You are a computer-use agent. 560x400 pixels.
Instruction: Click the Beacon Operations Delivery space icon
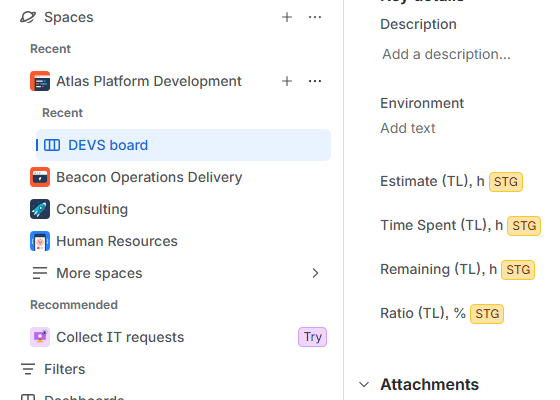tap(40, 177)
